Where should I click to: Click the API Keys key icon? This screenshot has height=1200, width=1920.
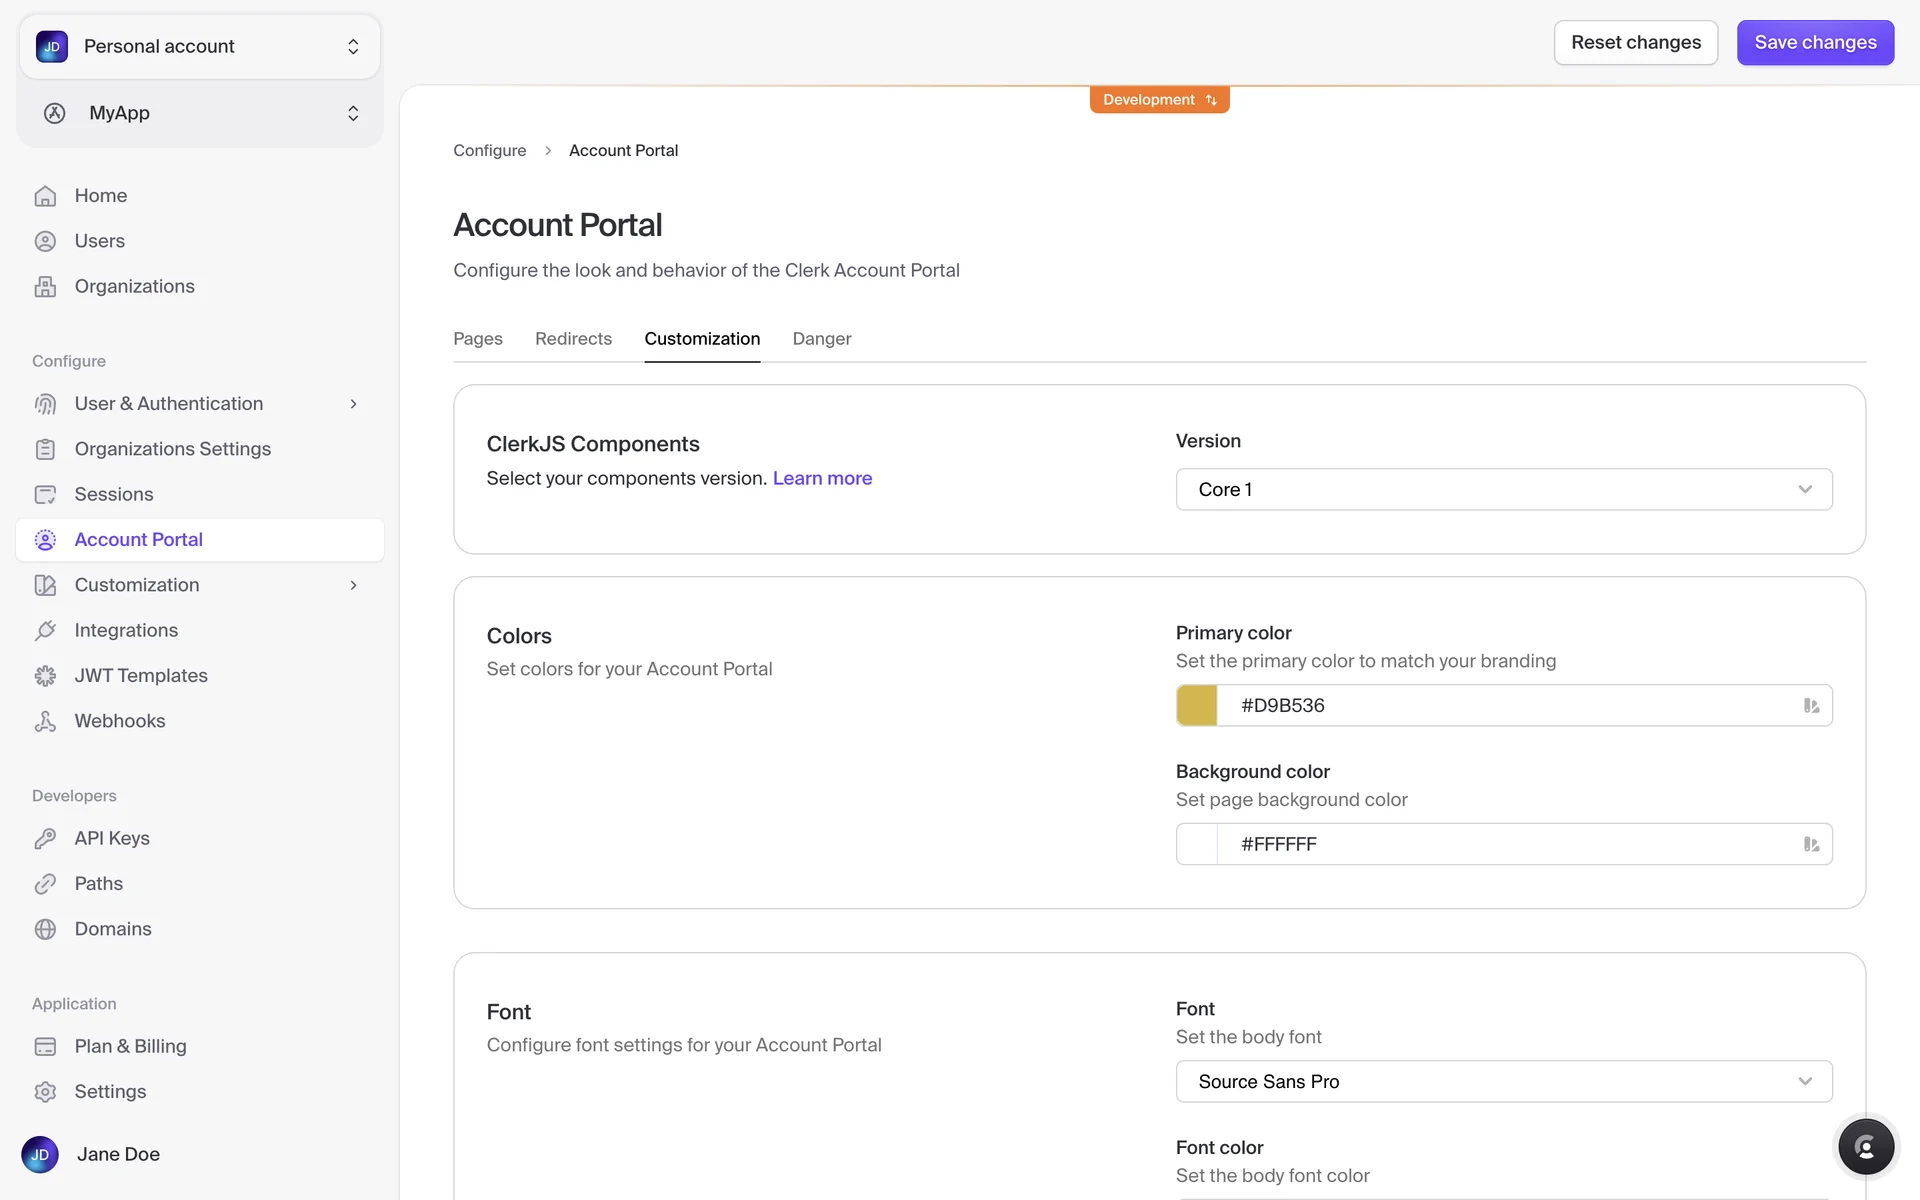click(45, 838)
